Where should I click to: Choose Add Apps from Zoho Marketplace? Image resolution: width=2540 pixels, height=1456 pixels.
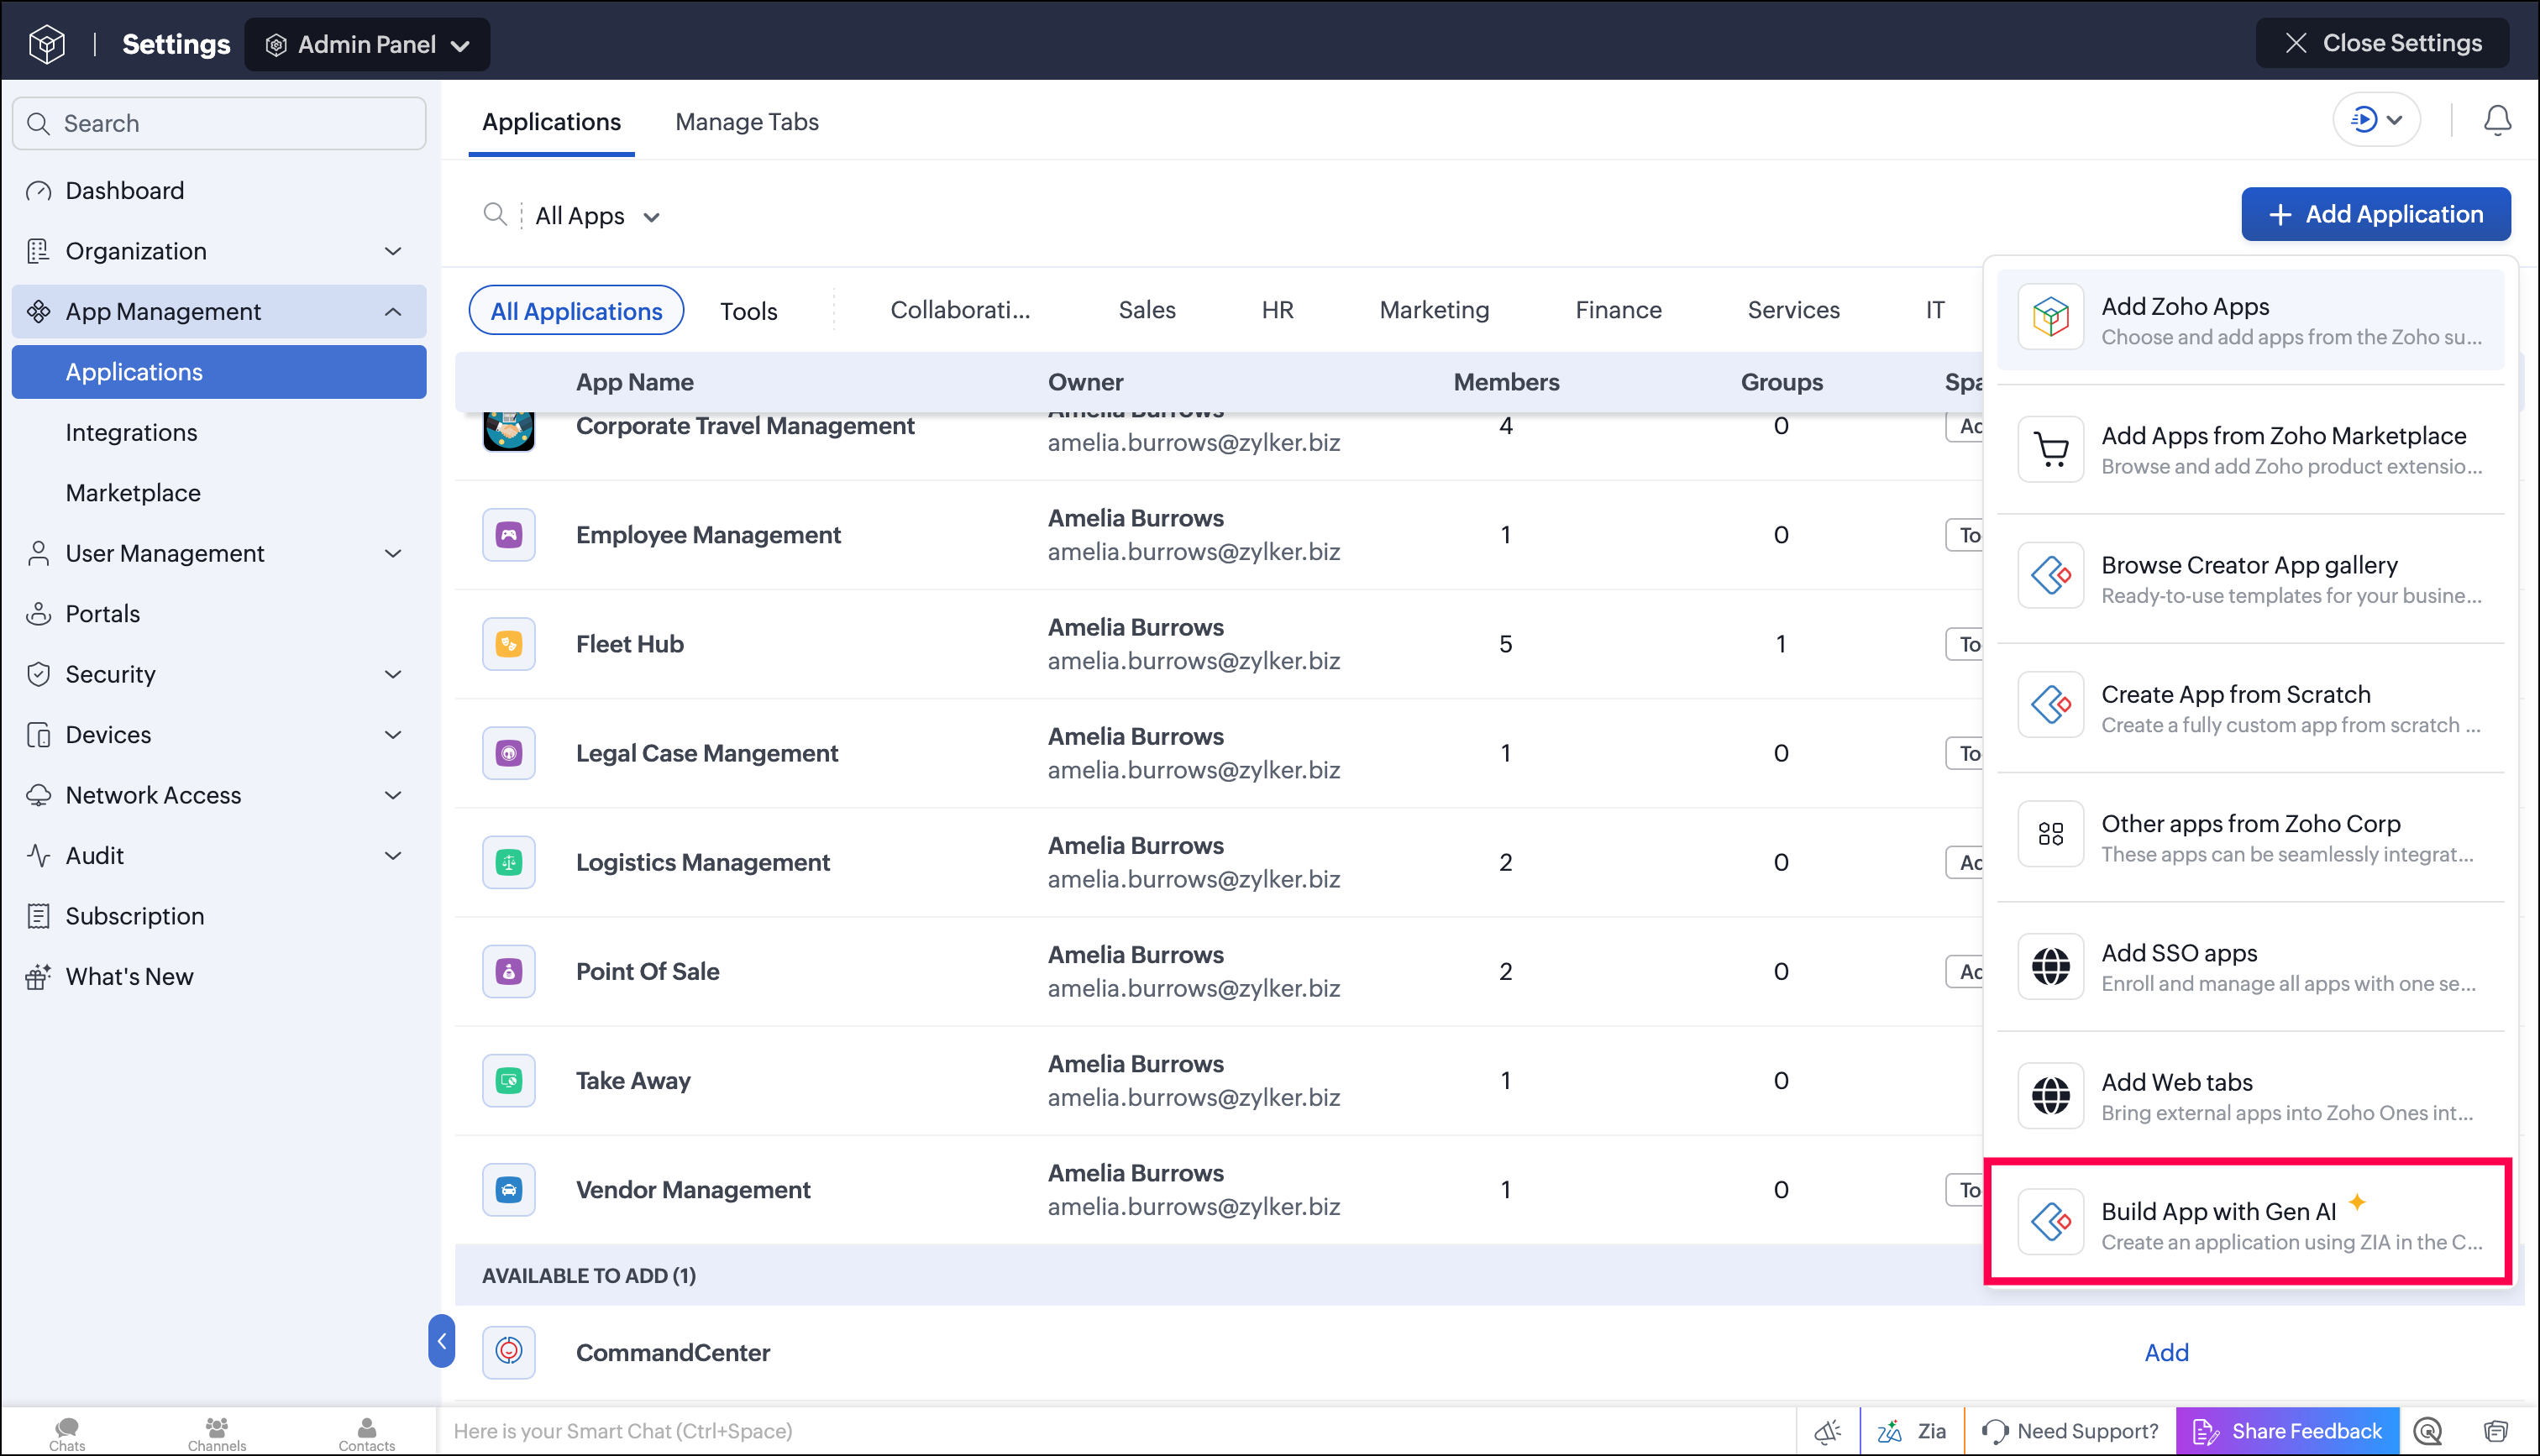2250,450
